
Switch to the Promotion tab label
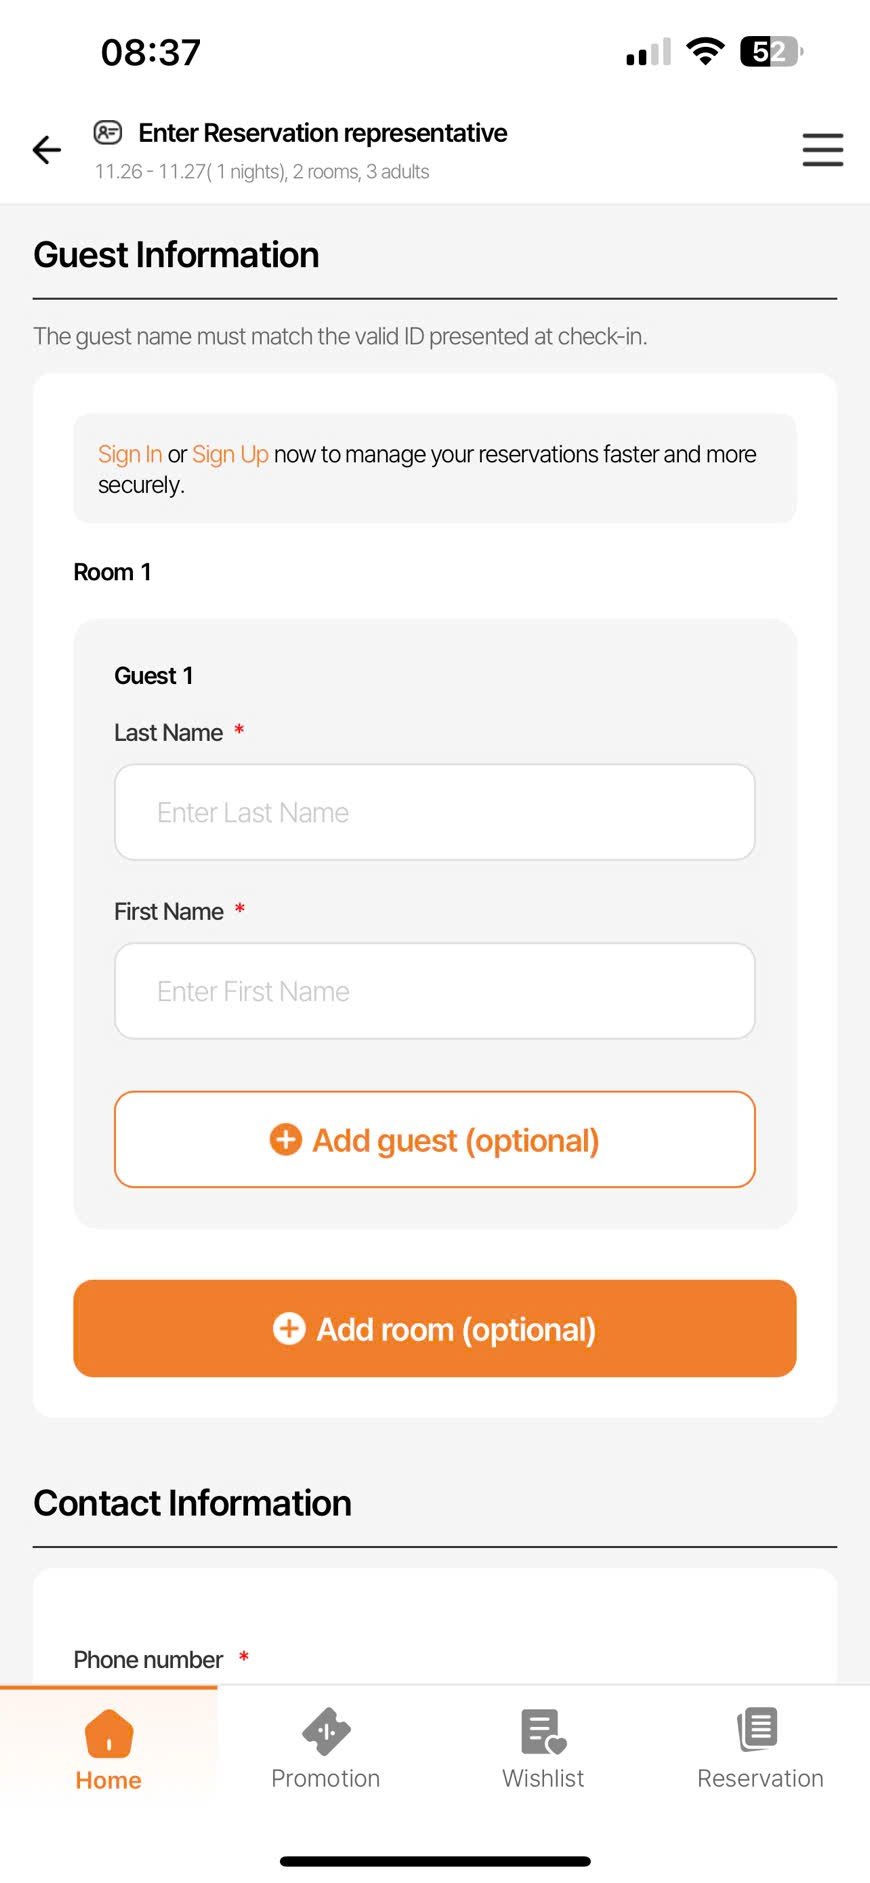pos(326,1778)
